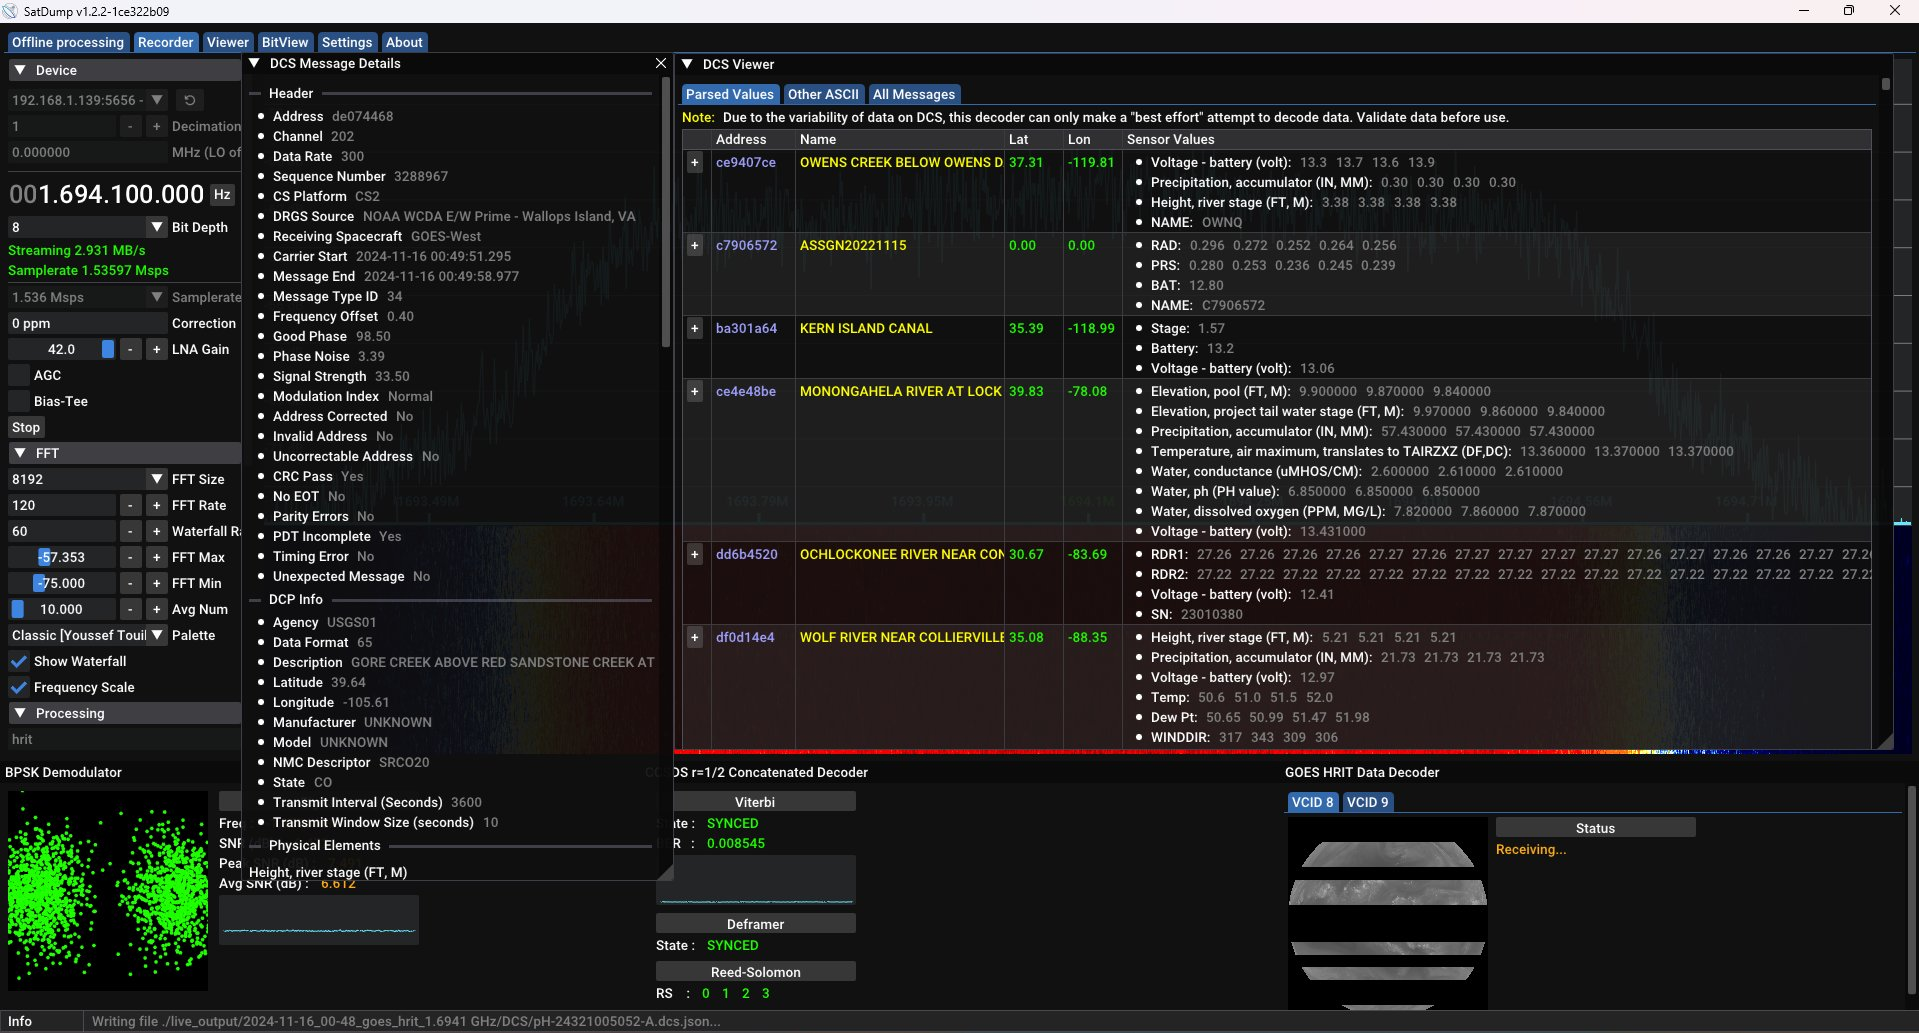The width and height of the screenshot is (1919, 1033).
Task: Select the Other ASCII tab
Action: pyautogui.click(x=823, y=94)
